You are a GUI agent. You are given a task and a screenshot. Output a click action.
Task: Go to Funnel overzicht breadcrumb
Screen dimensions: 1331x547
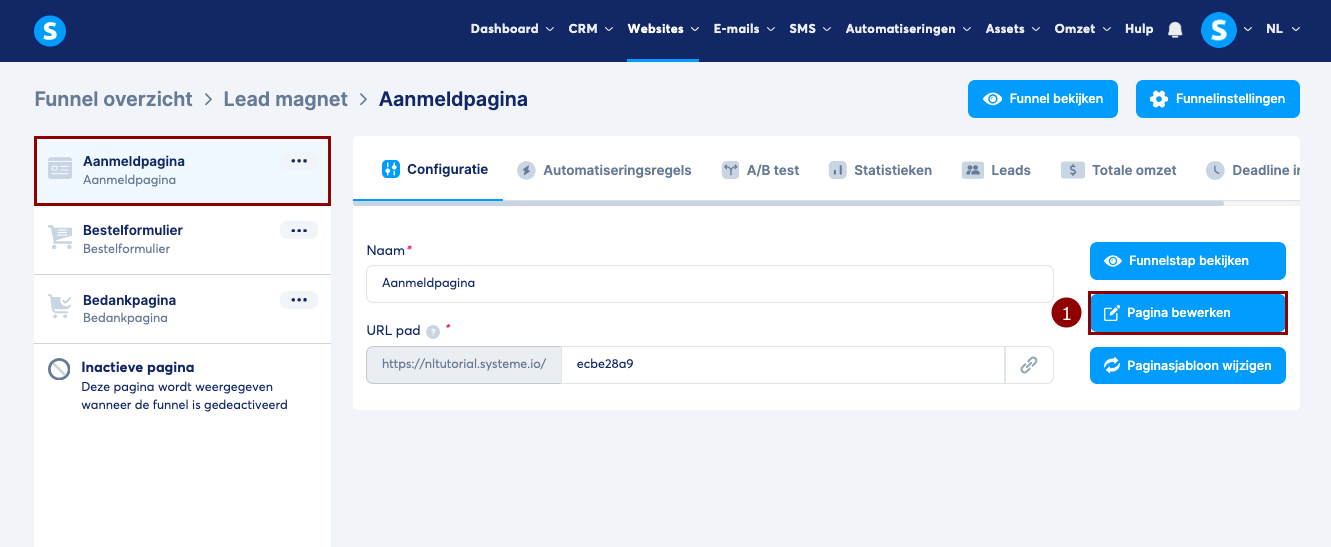point(113,99)
